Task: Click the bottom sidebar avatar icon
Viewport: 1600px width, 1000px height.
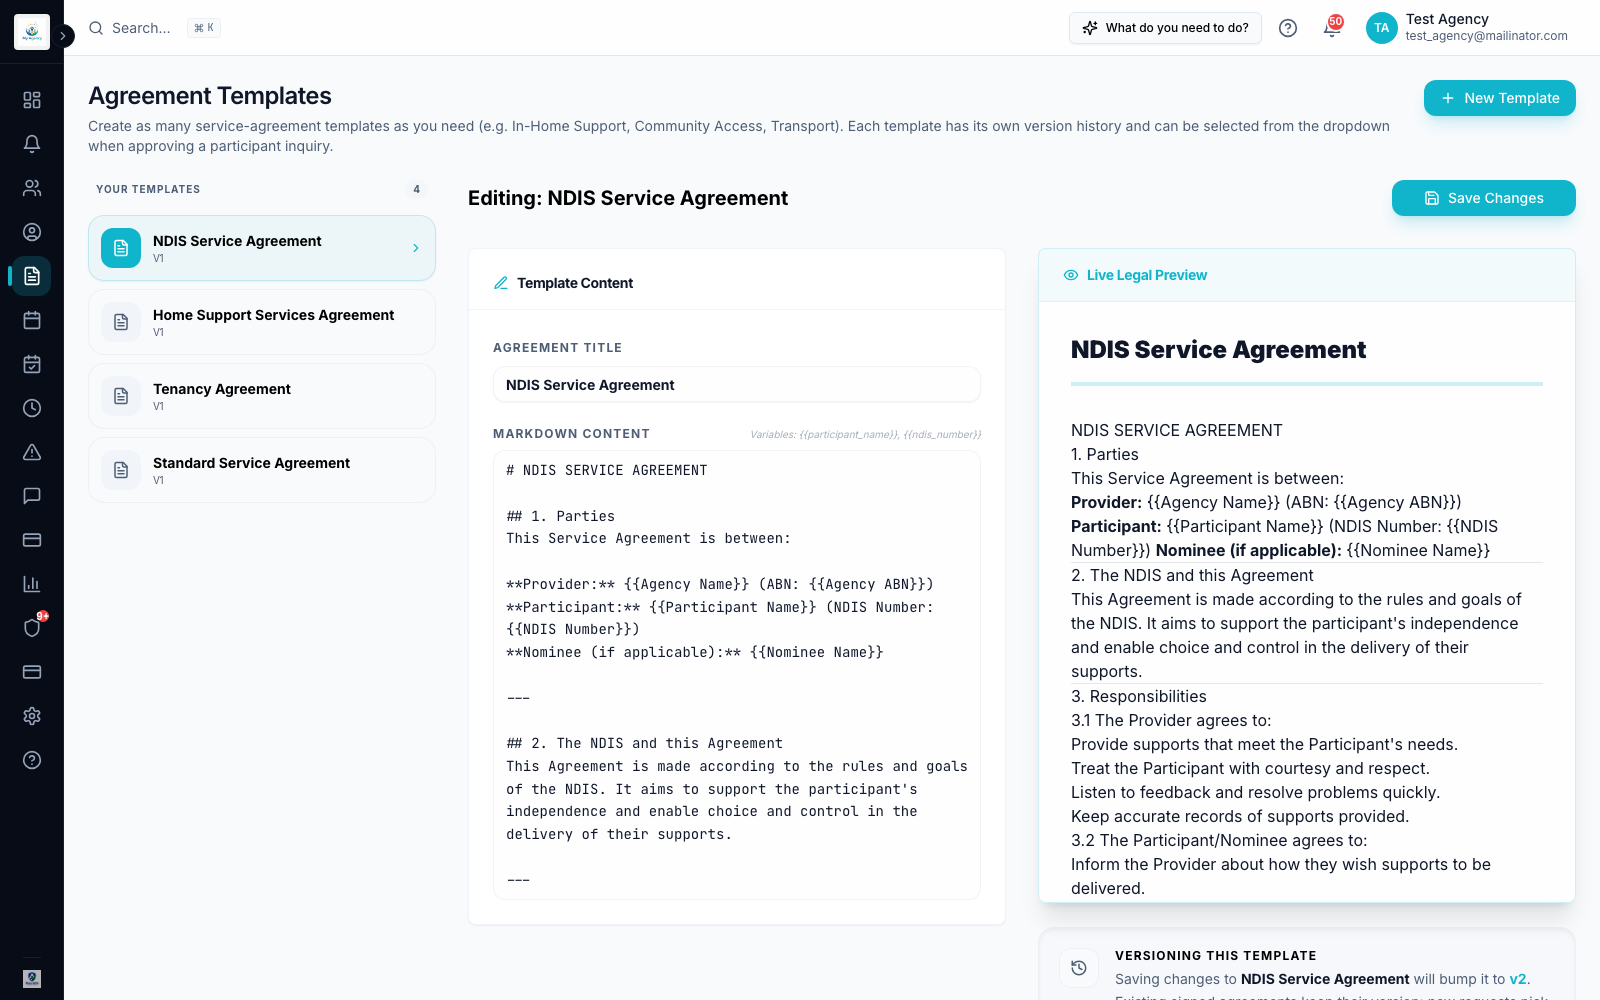Action: click(x=32, y=979)
